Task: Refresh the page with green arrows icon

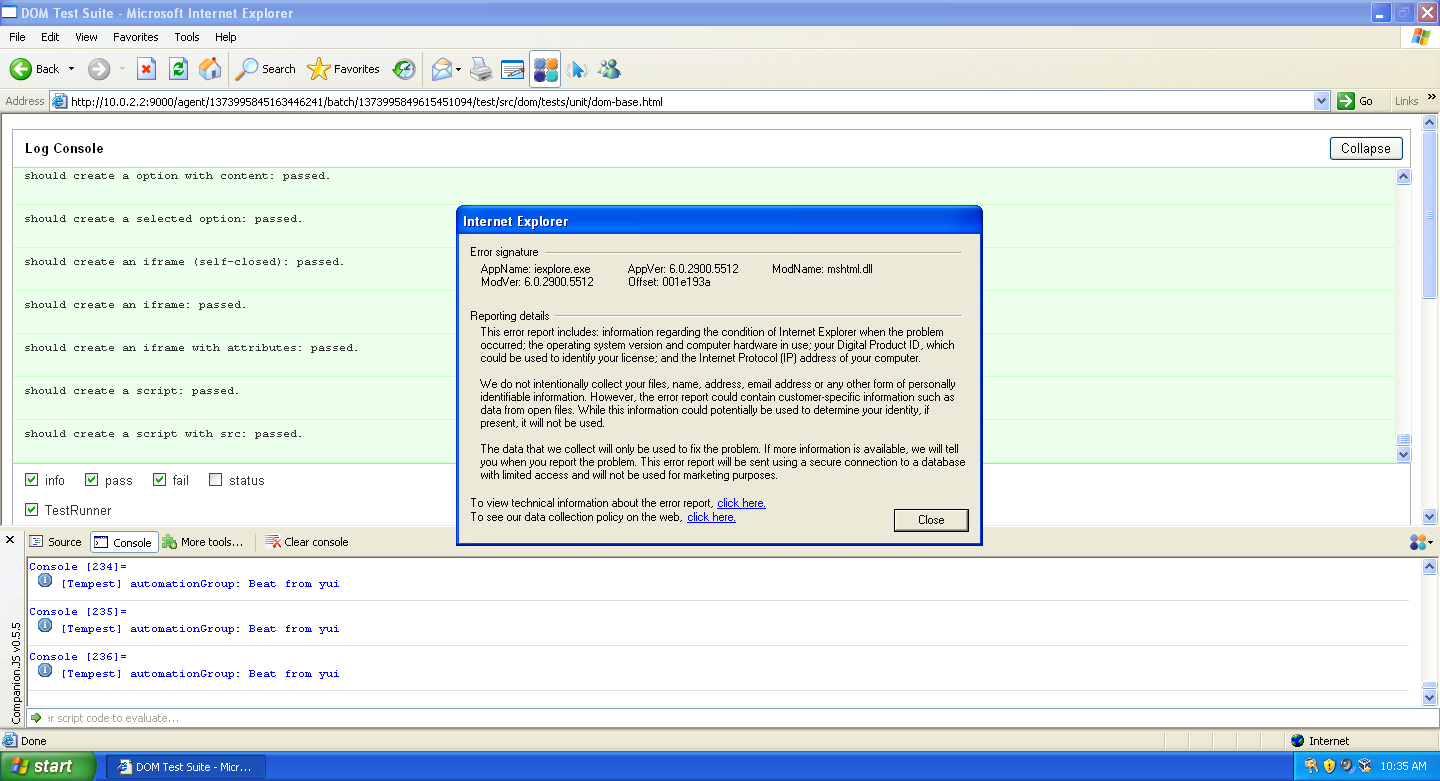Action: click(178, 69)
